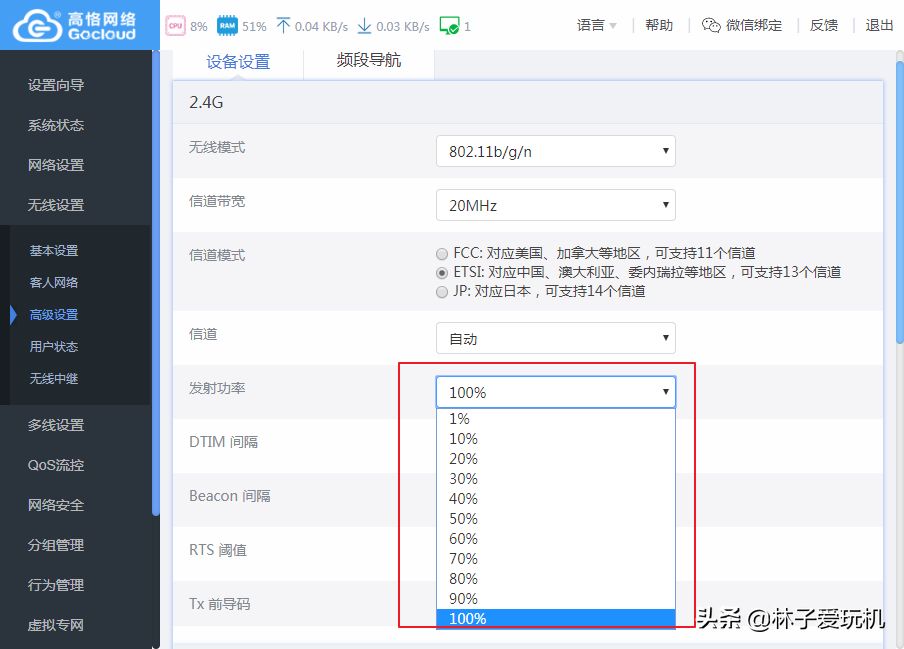Click the RTS 阈值 label
The height and width of the screenshot is (649, 904).
pos(217,550)
